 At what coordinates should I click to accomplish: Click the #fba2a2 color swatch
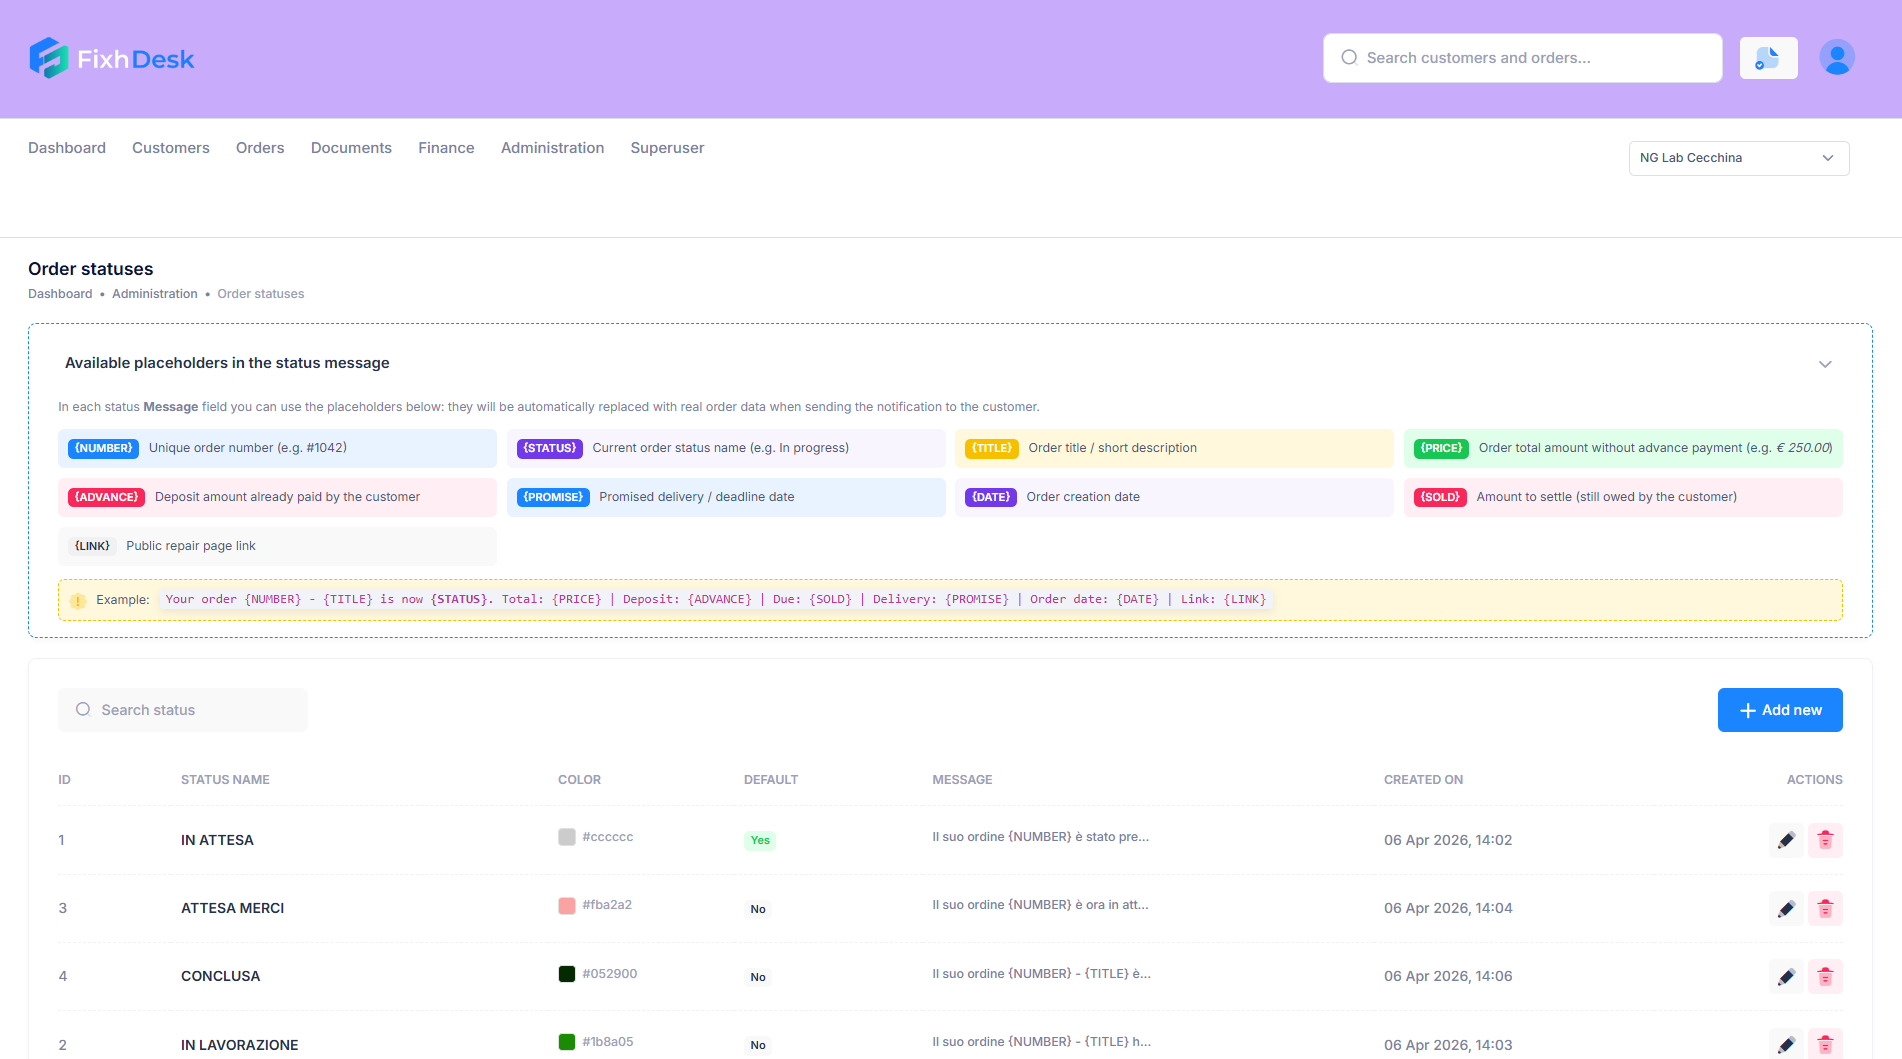click(x=567, y=905)
